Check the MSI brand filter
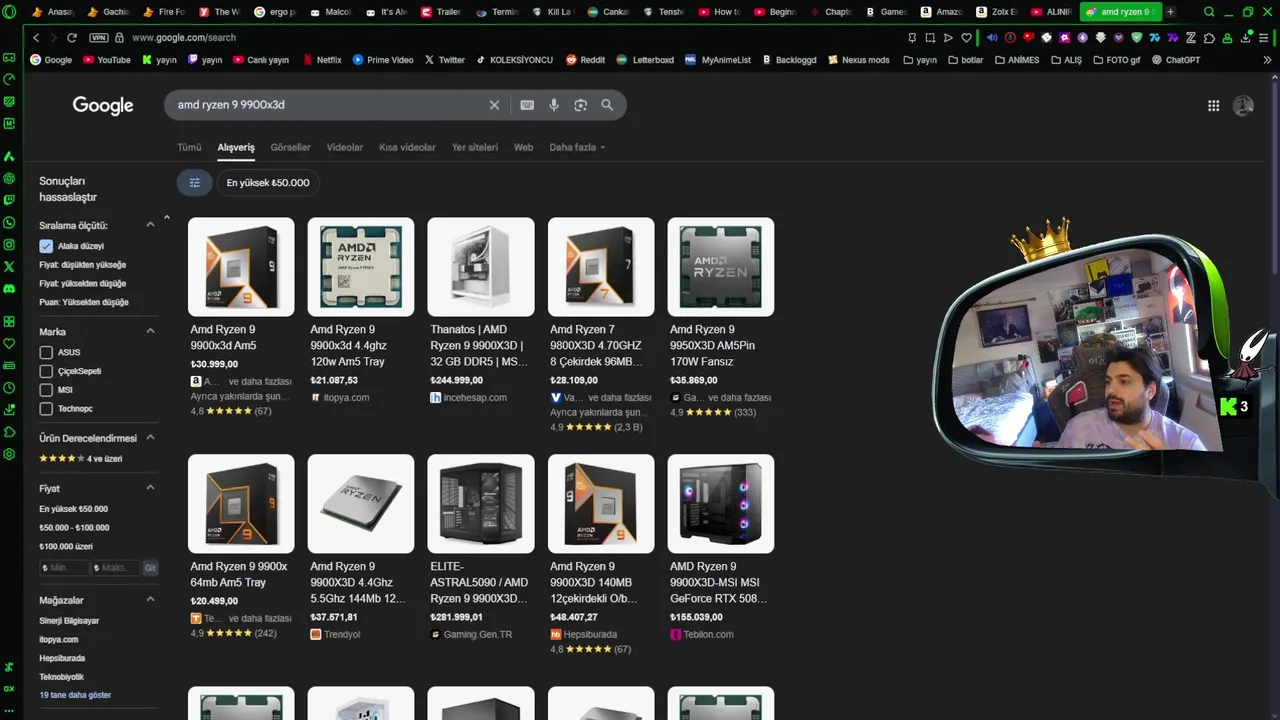The width and height of the screenshot is (1280, 720). pyautogui.click(x=46, y=390)
